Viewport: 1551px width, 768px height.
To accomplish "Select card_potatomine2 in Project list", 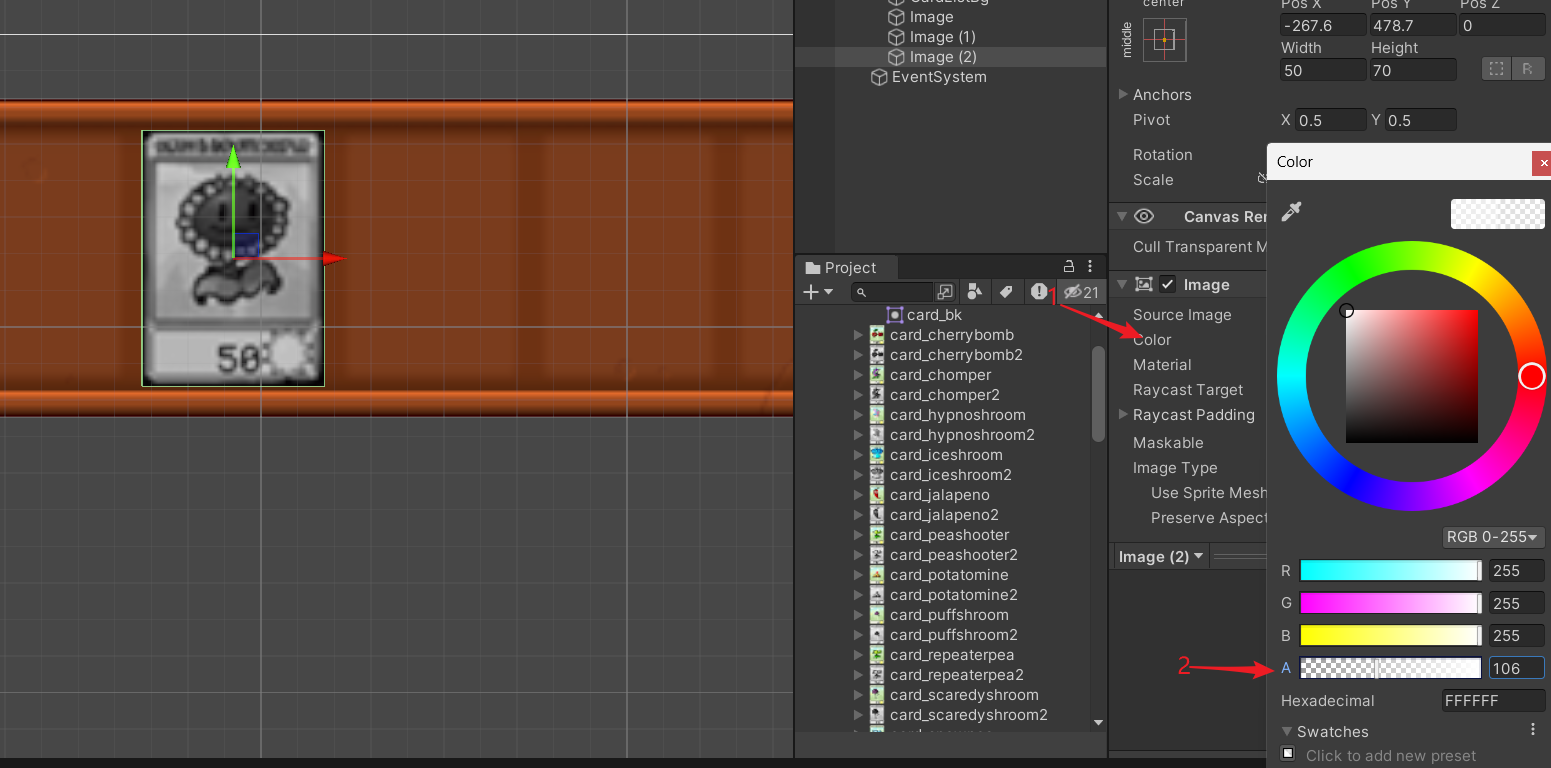I will tap(954, 595).
